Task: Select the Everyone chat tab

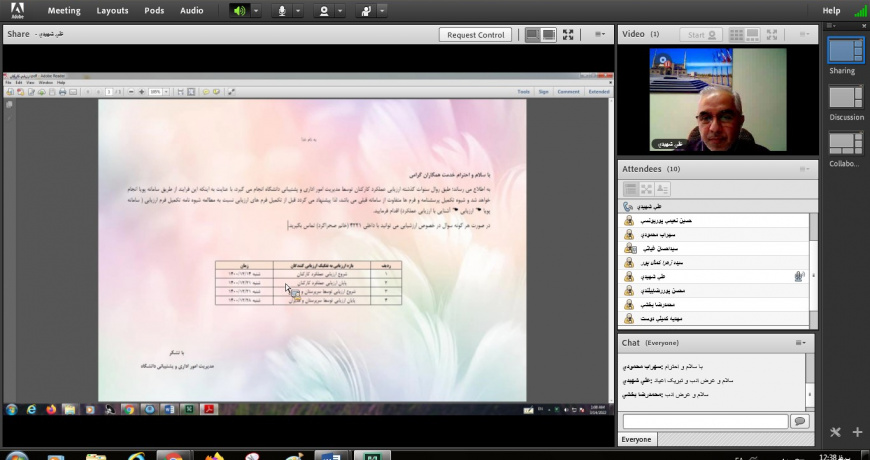Action: click(636, 439)
